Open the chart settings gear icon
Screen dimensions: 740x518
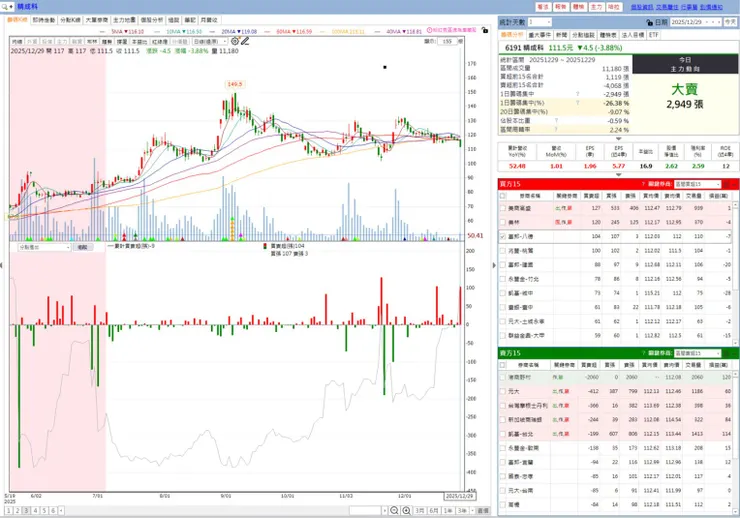click(x=235, y=42)
